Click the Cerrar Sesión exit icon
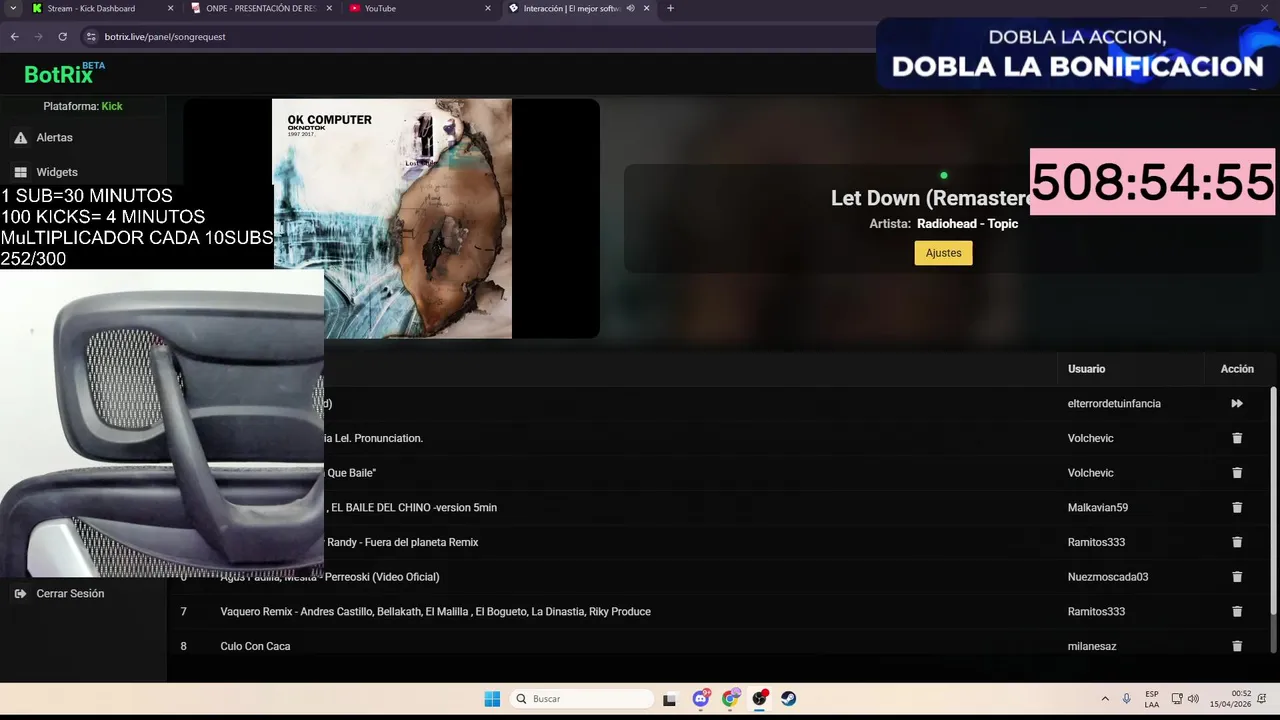The width and height of the screenshot is (1280, 720). tap(20, 593)
